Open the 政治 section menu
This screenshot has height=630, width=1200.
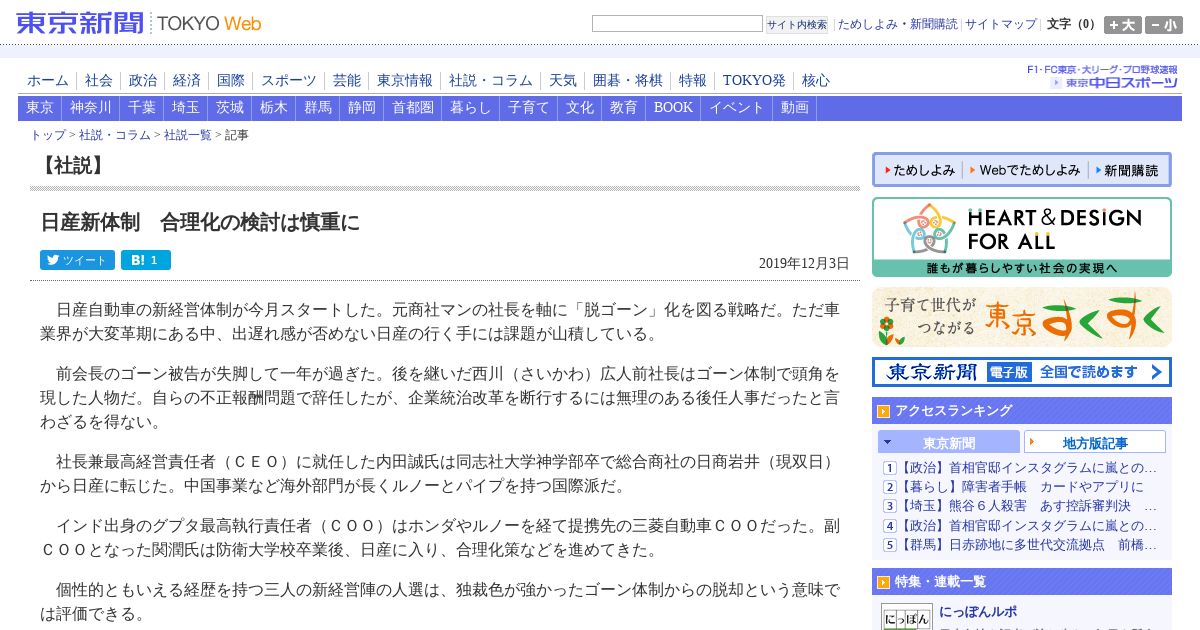(x=143, y=80)
